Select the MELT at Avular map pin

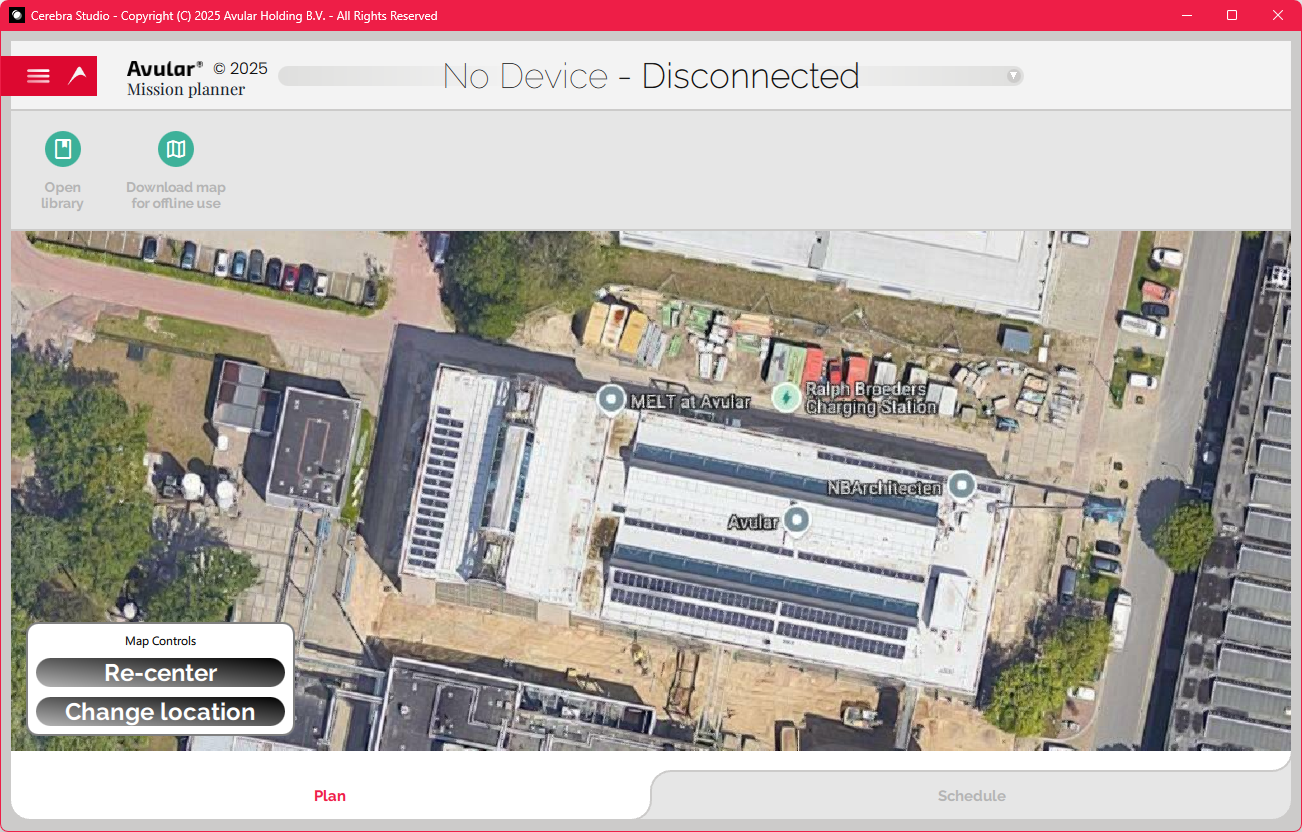click(611, 400)
